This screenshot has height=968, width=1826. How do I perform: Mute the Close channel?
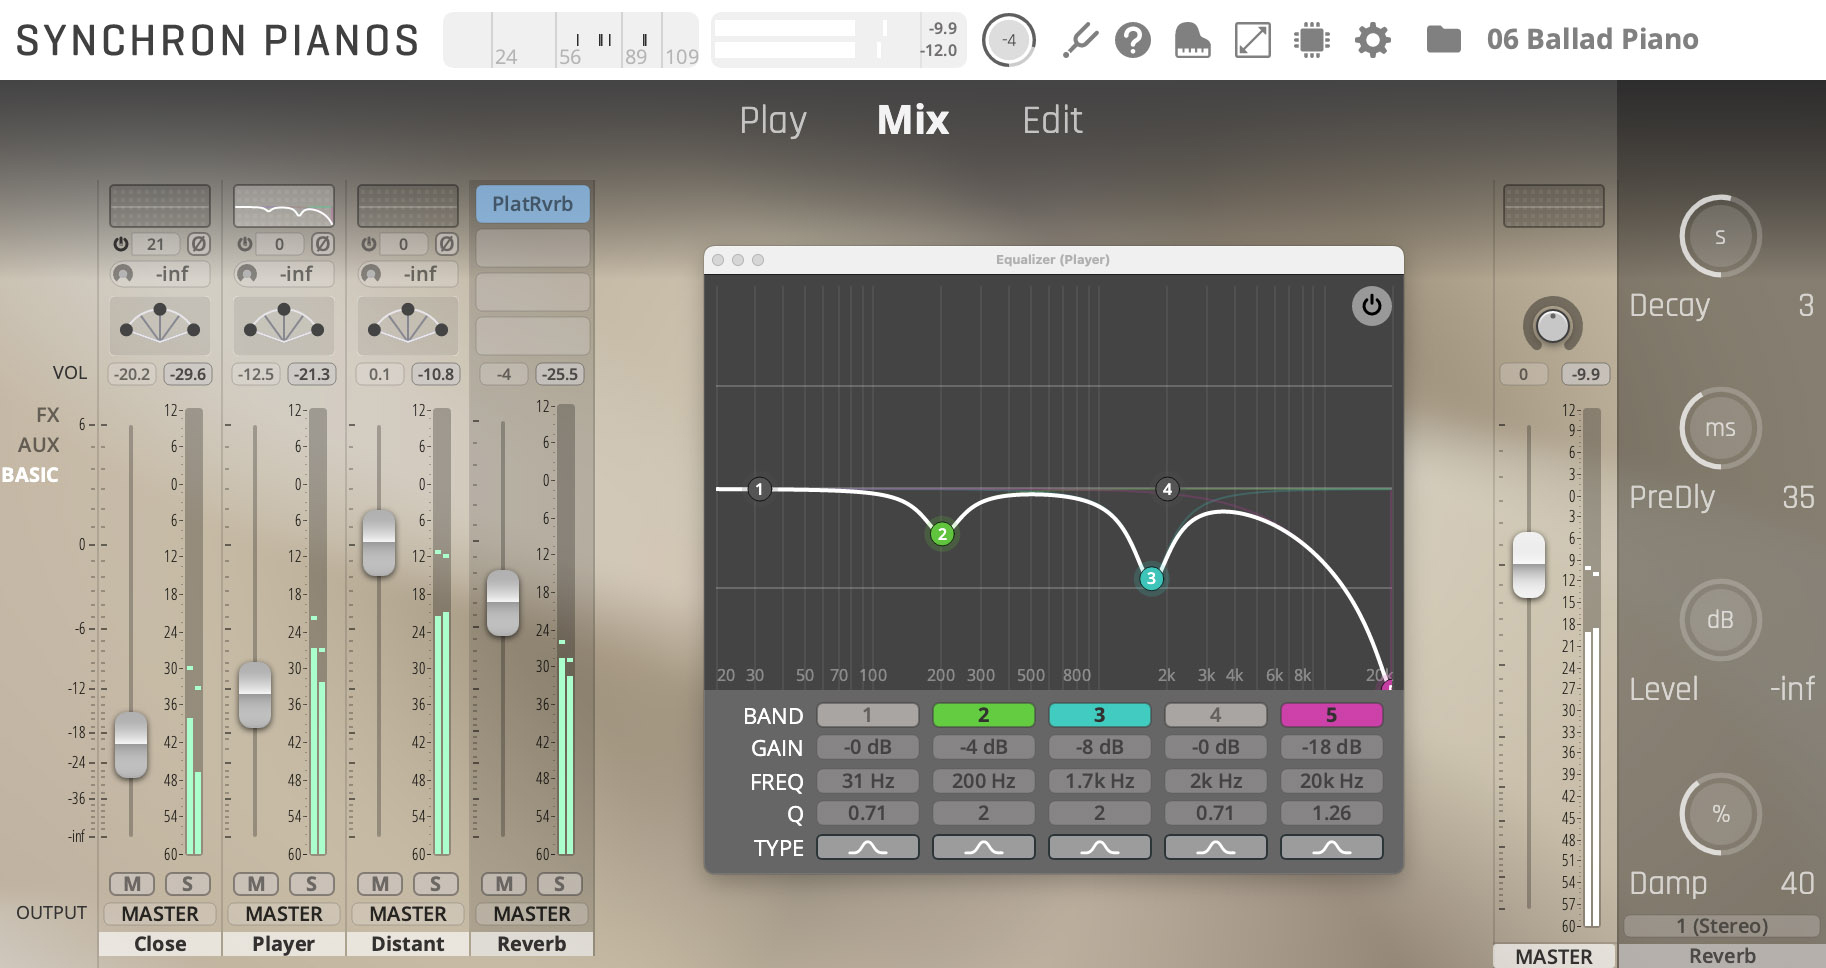[x=132, y=884]
